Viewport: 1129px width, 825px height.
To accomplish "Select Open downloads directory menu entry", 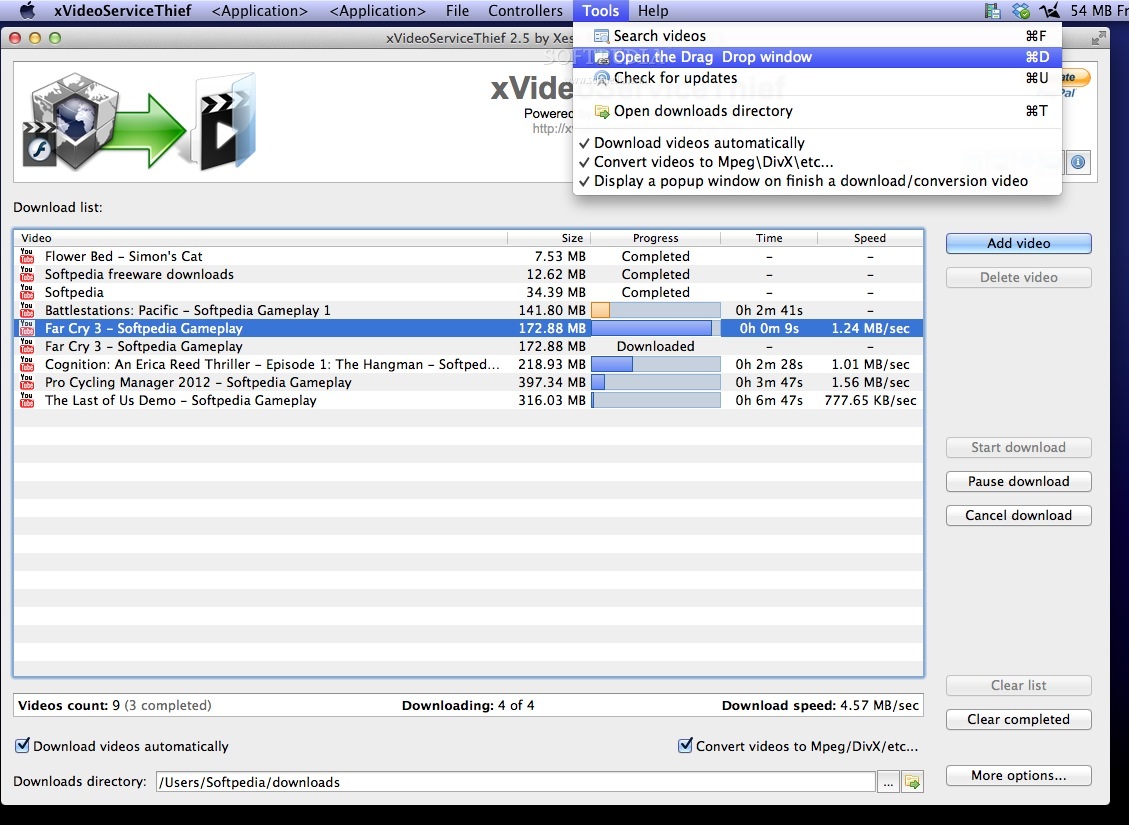I will (x=817, y=111).
